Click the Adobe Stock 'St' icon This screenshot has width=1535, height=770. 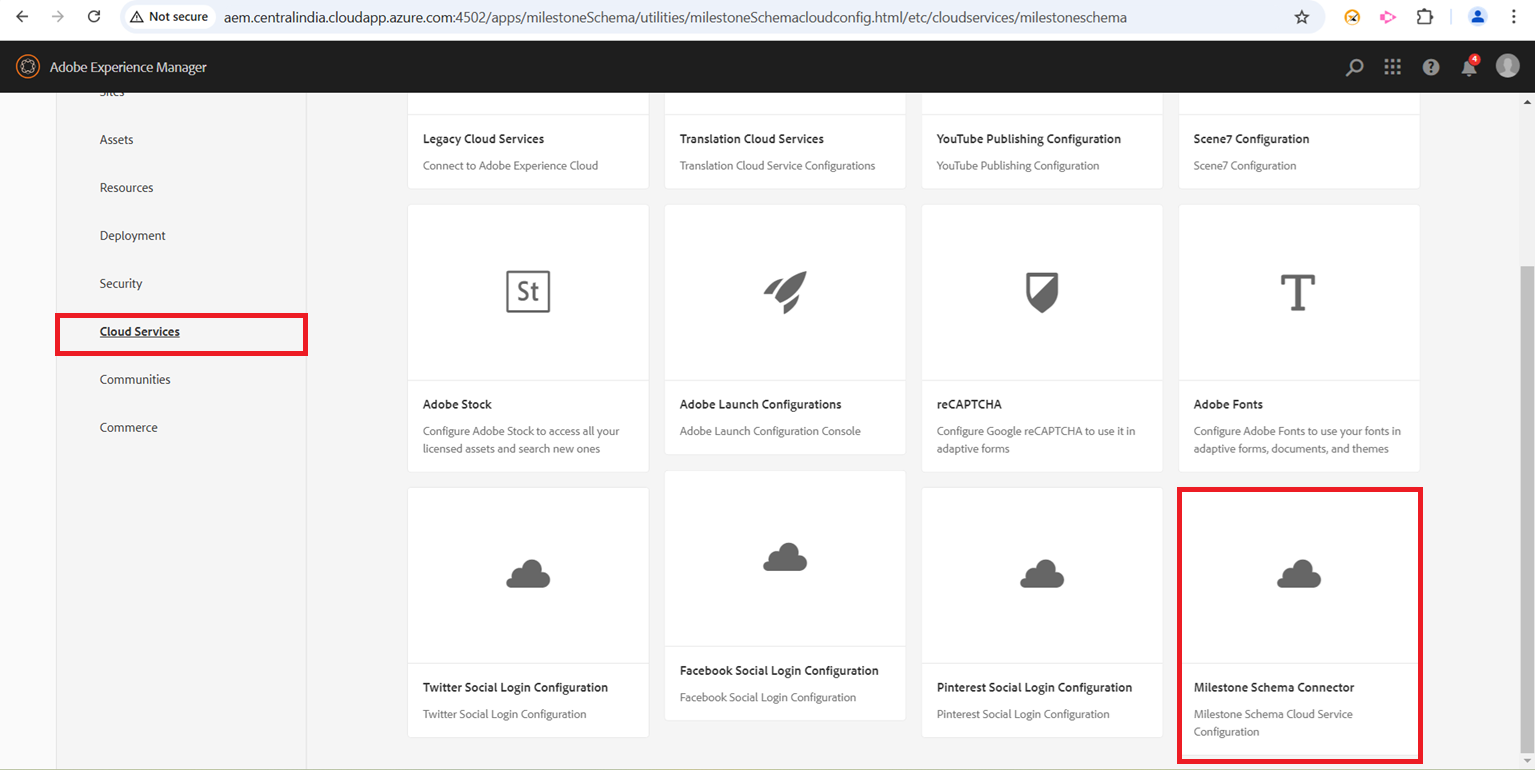click(528, 292)
